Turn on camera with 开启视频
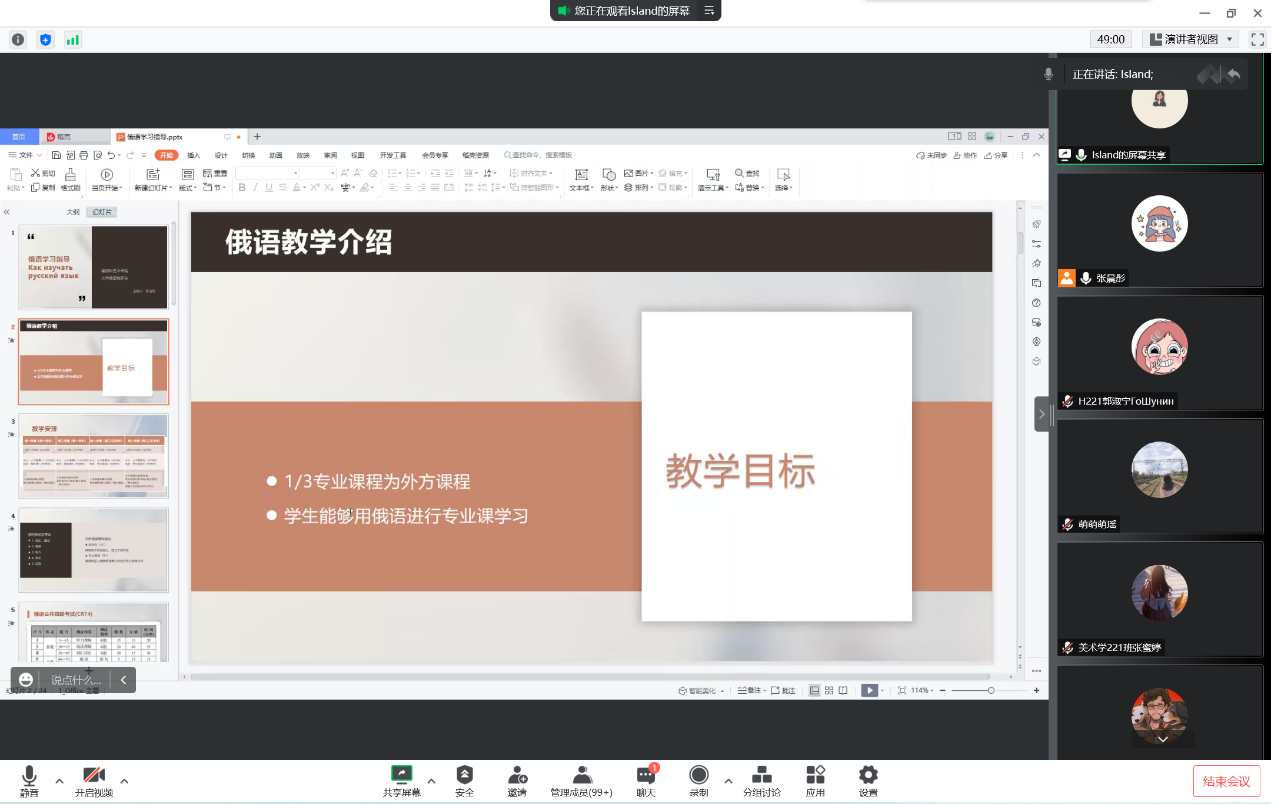1271x804 pixels. pyautogui.click(x=94, y=780)
